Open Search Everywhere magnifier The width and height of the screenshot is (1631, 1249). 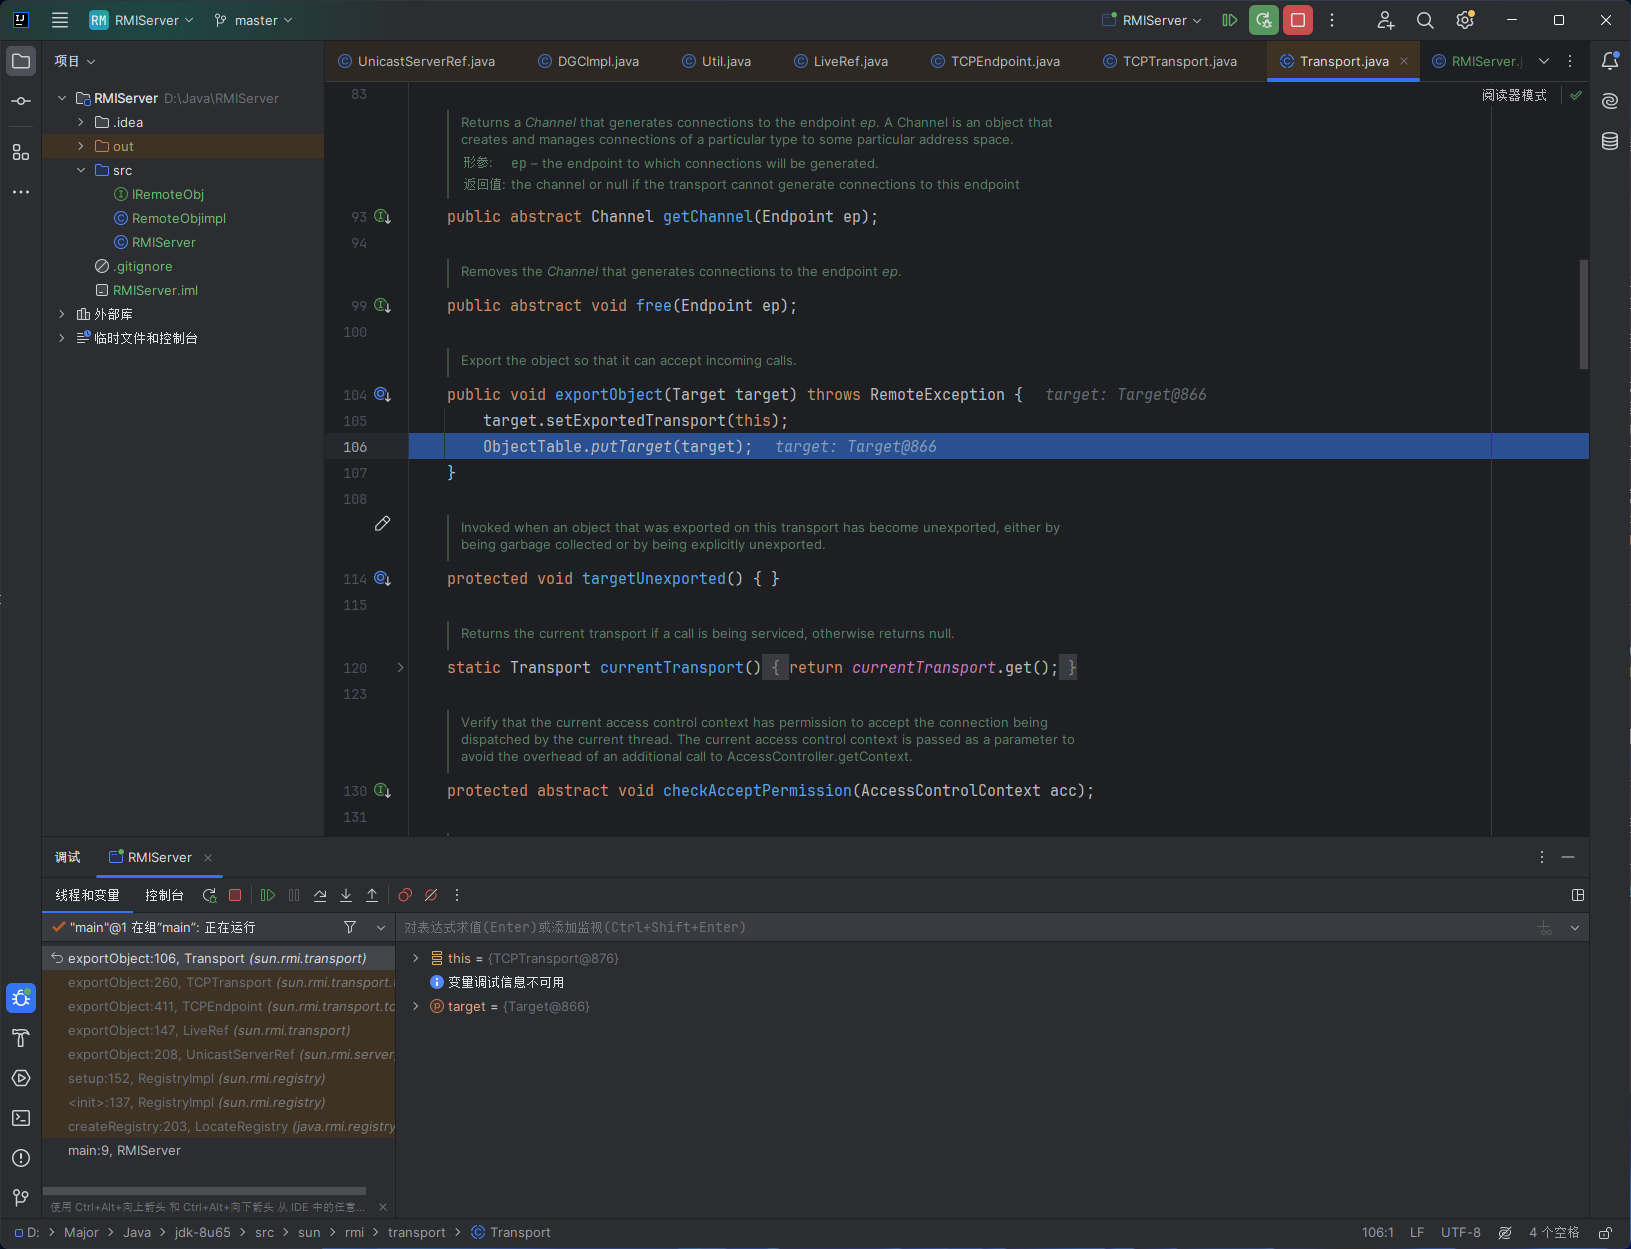pos(1426,20)
